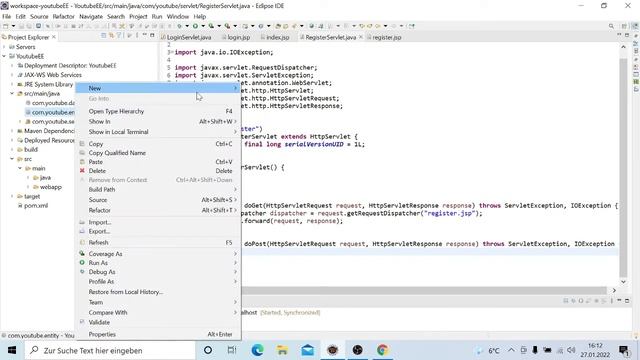The width and height of the screenshot is (640, 360).
Task: Switch to the Eclipse taskbar icon
Action: [333, 350]
